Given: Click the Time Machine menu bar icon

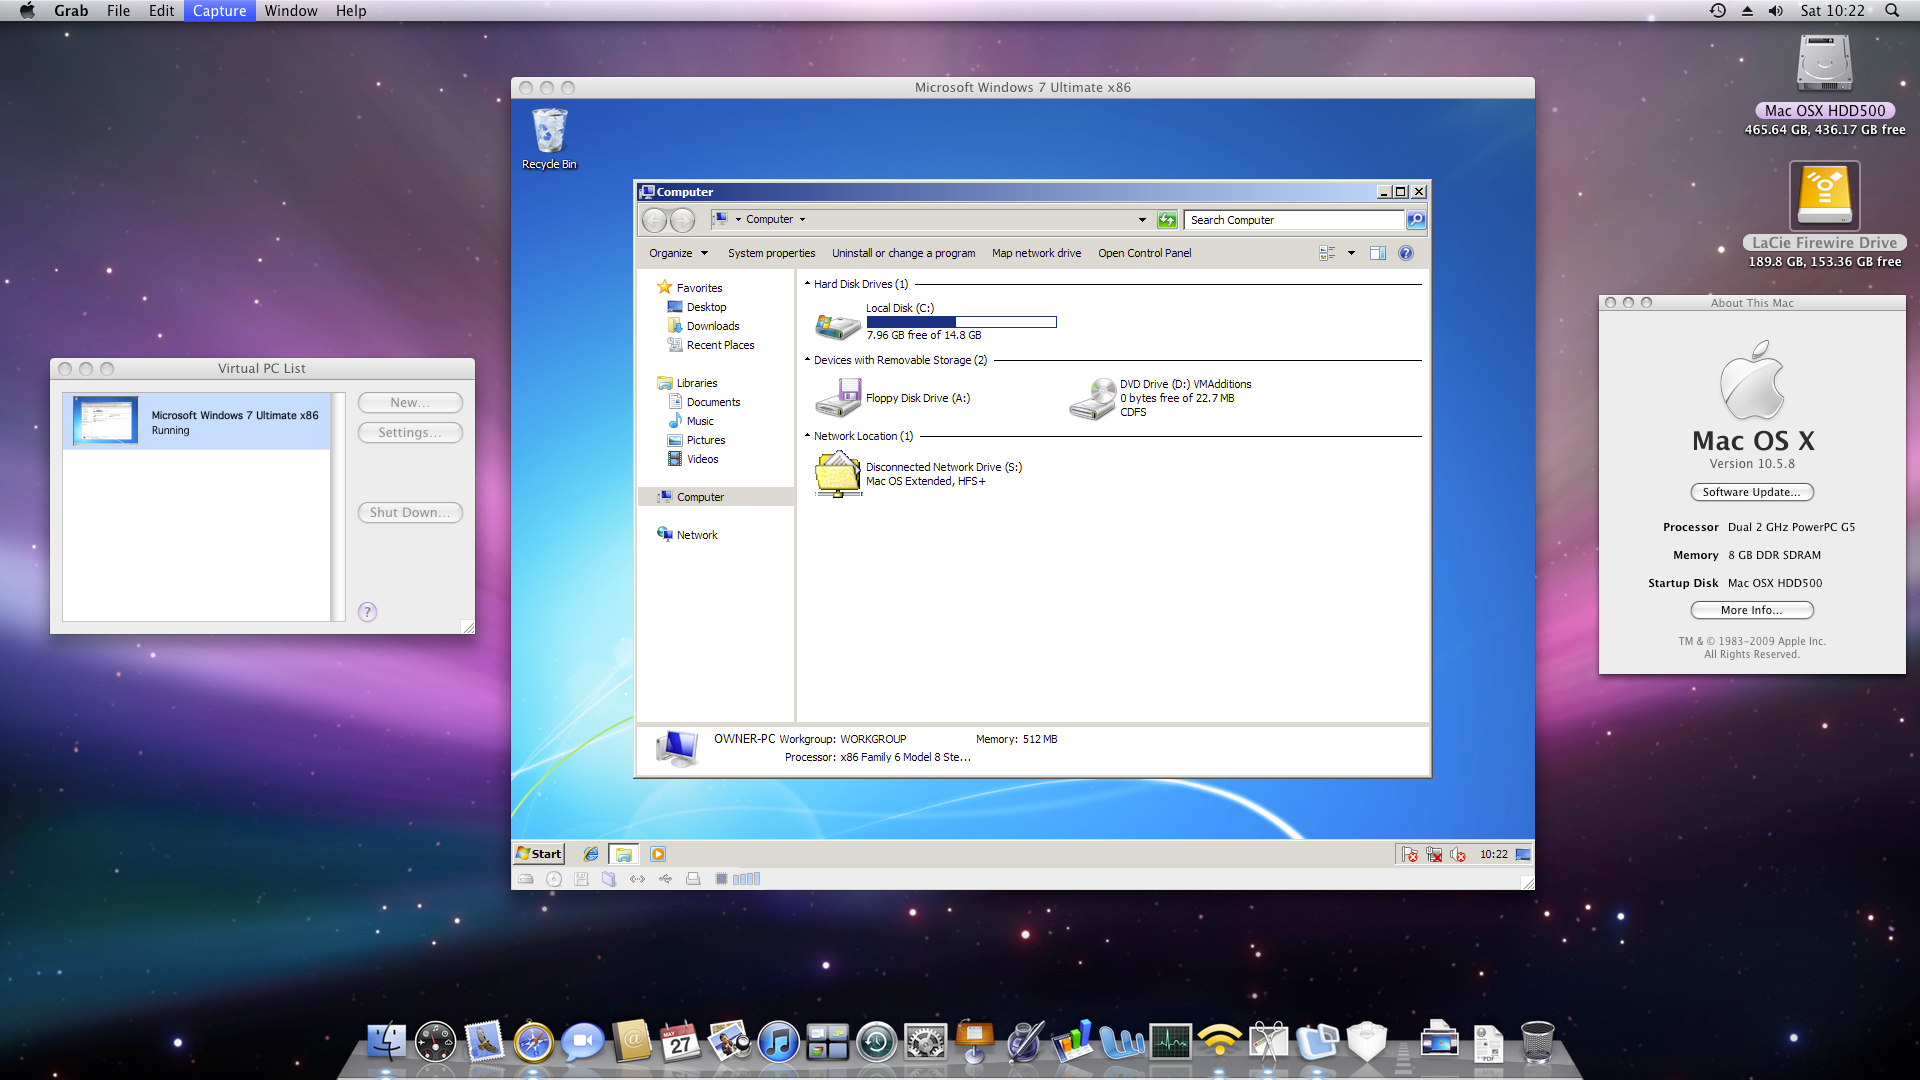Looking at the screenshot, I should (1717, 11).
